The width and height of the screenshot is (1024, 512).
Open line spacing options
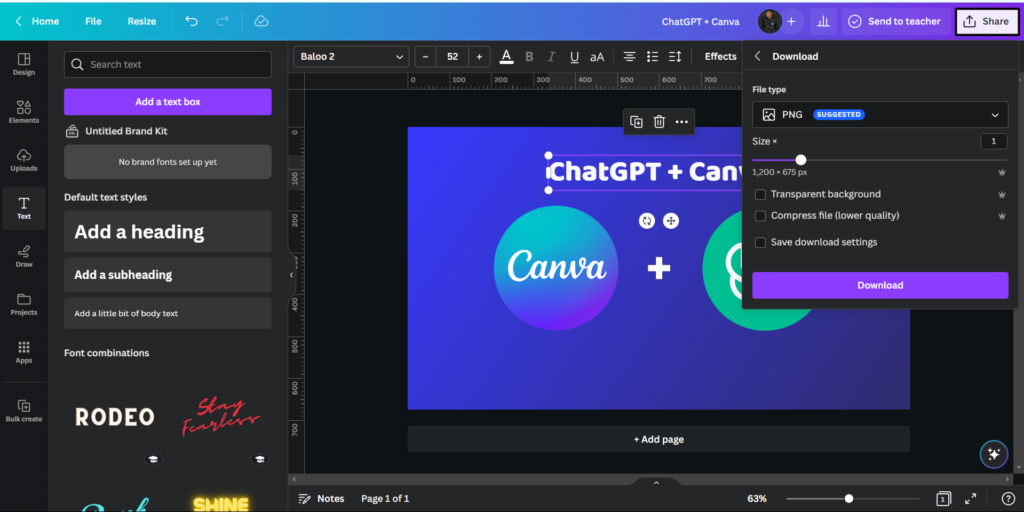coord(675,57)
